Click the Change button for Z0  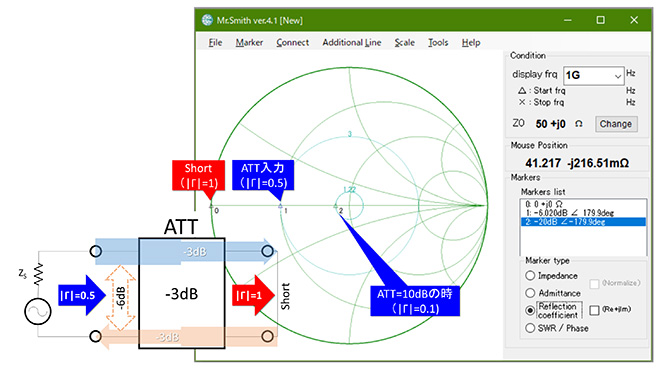click(616, 124)
